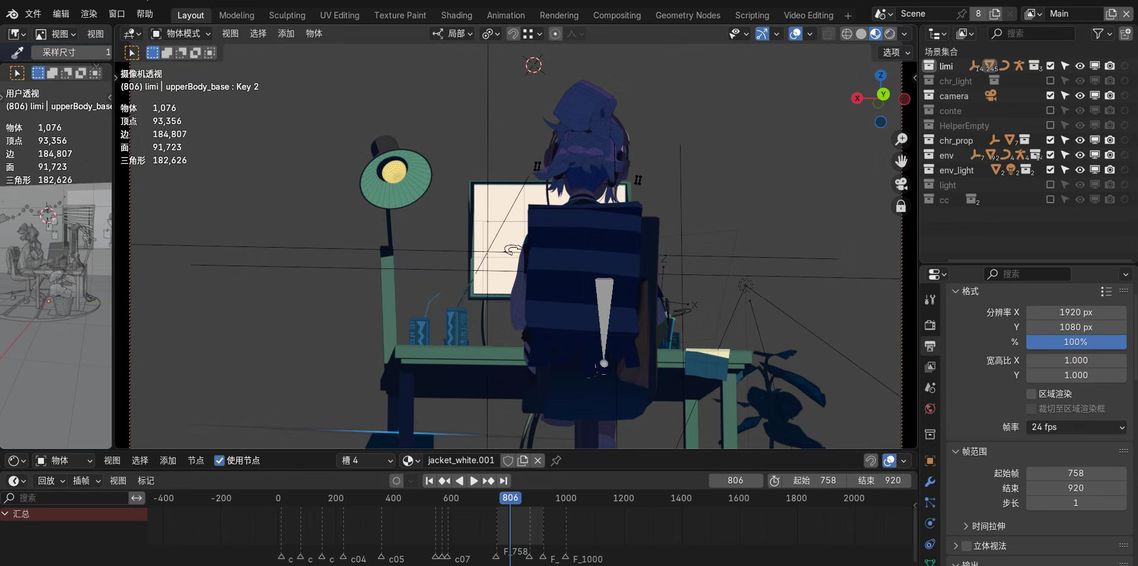Open the World properties tab icon
Image resolution: width=1138 pixels, height=566 pixels.
point(930,409)
